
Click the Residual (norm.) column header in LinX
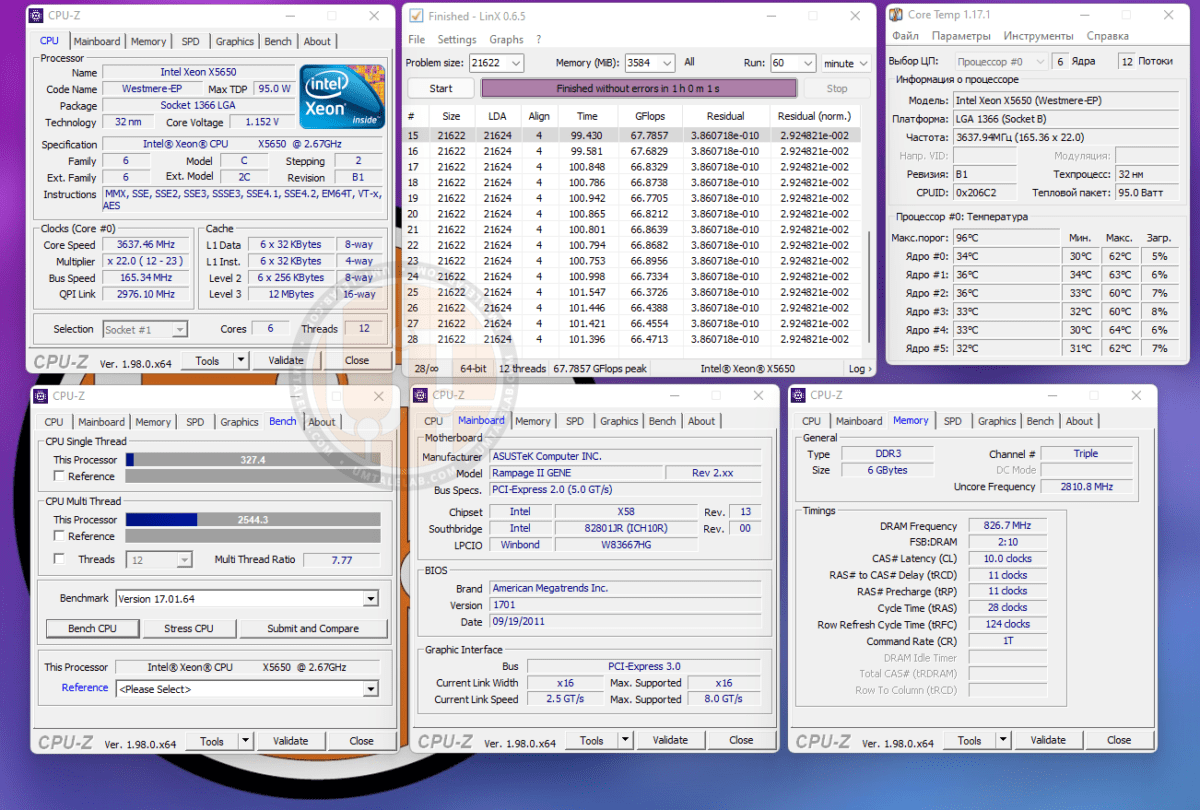[814, 116]
